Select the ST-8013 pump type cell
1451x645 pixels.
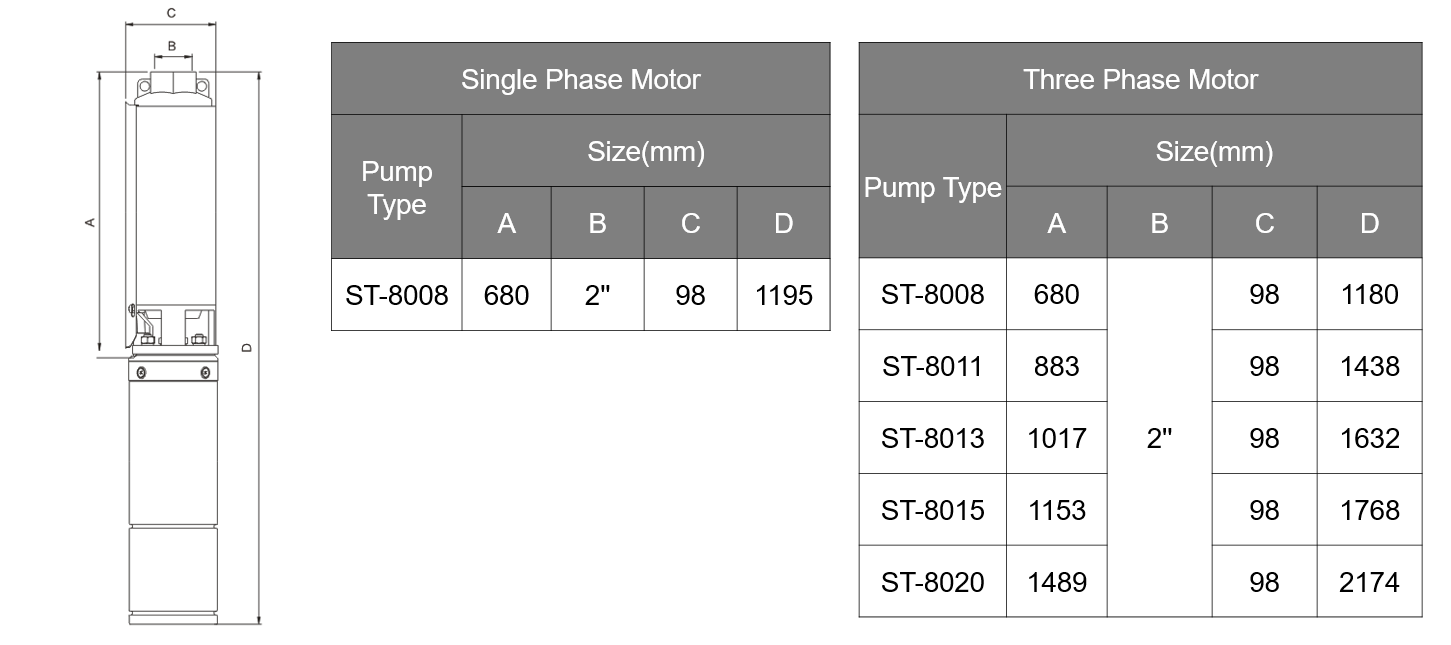point(932,438)
